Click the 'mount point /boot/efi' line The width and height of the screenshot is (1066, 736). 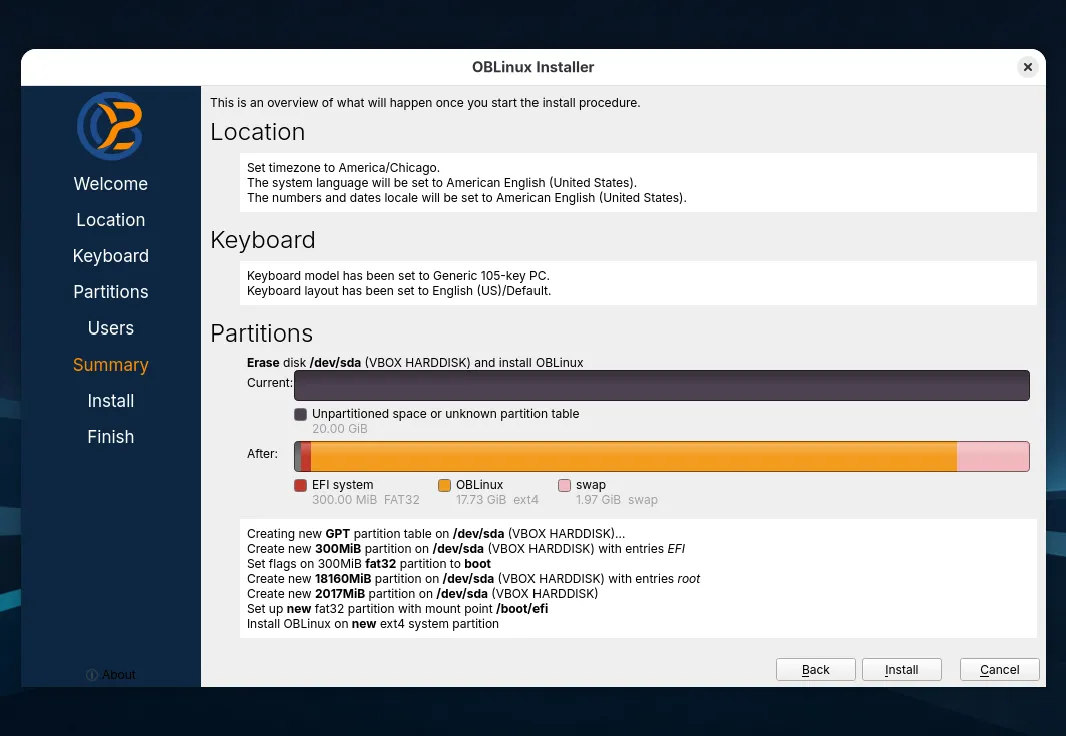click(x=397, y=608)
